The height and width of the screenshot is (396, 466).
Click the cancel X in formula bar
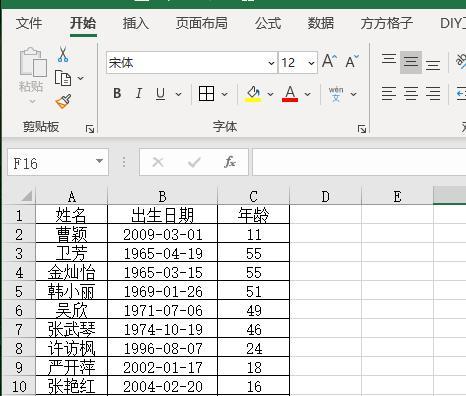point(158,162)
